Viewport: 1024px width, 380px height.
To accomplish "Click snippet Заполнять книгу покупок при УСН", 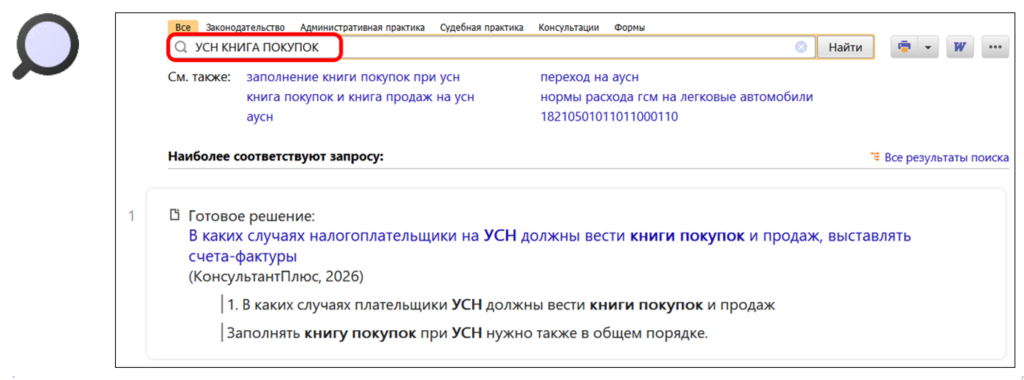I will coord(467,333).
